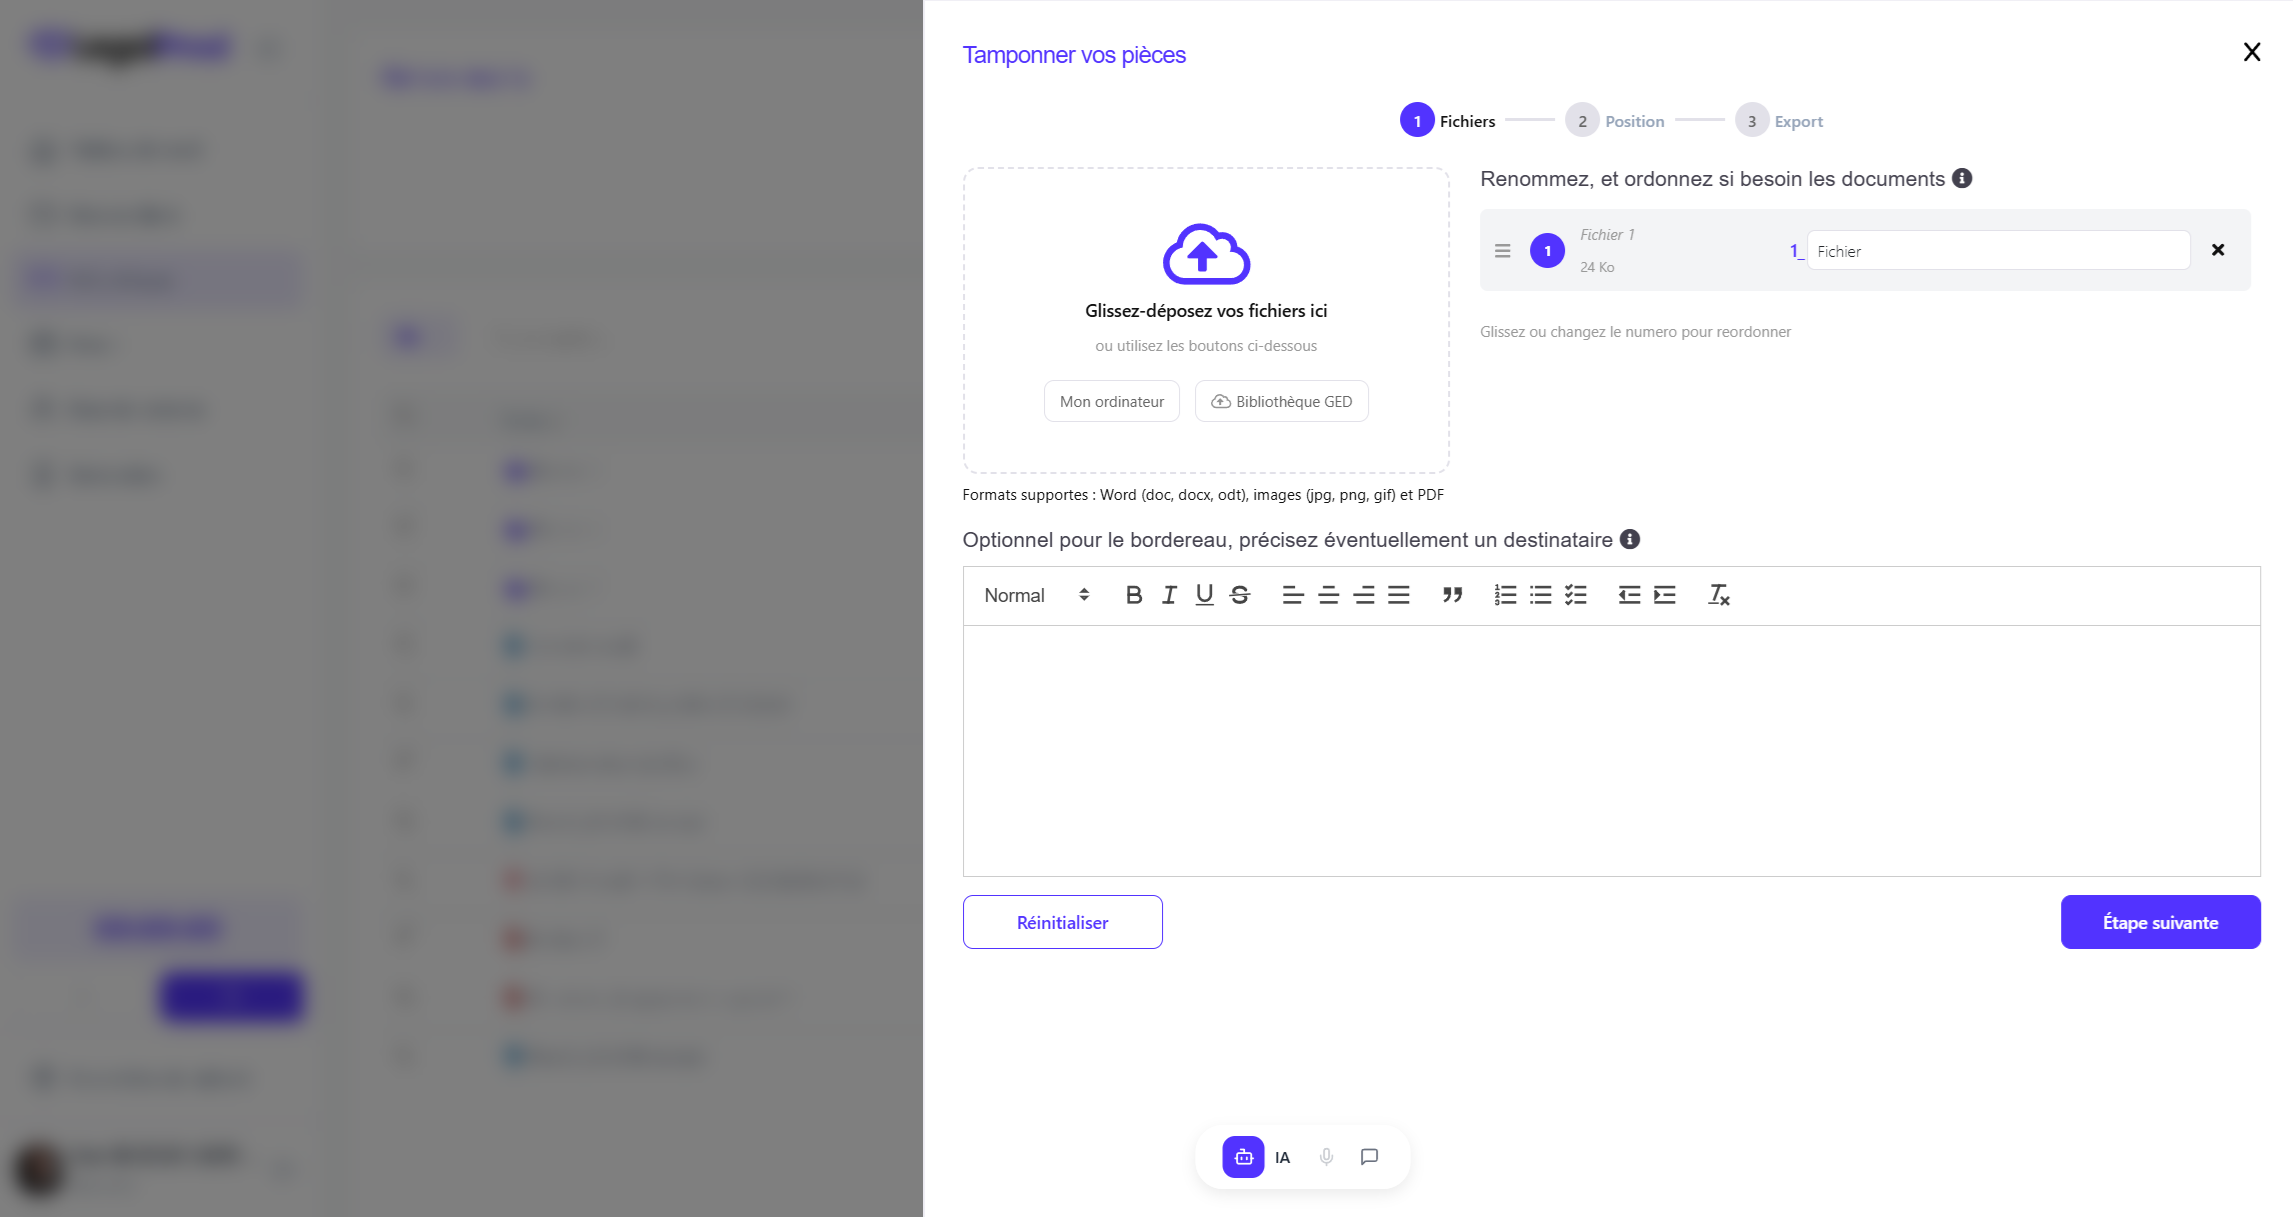2293x1217 pixels.
Task: Apply italic formatting in editor
Action: (1169, 595)
